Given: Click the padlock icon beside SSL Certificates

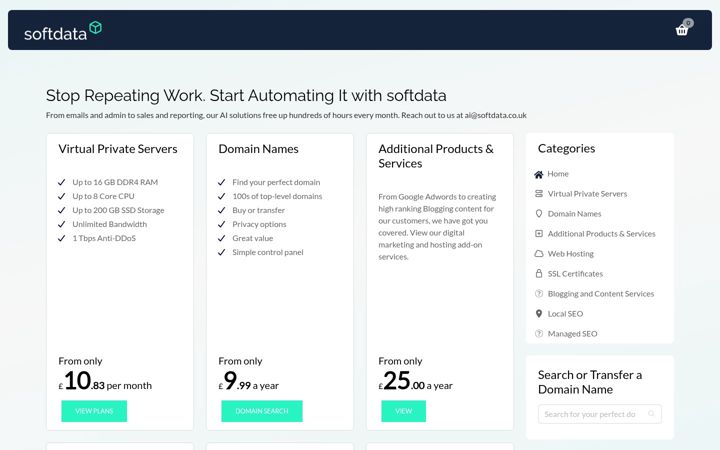Looking at the screenshot, I should click(539, 274).
